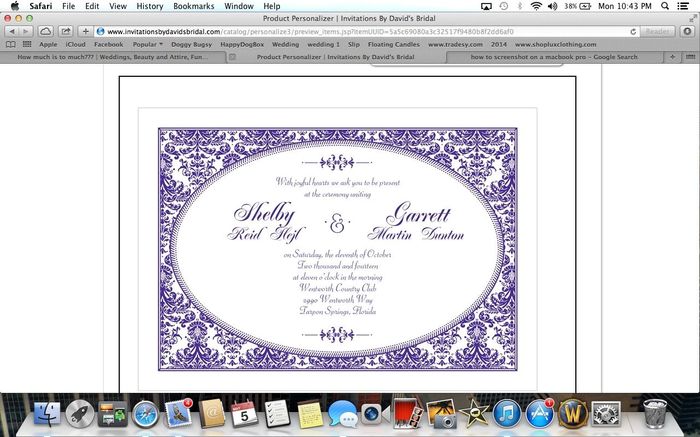Open the 2014 bookmark

tap(499, 44)
